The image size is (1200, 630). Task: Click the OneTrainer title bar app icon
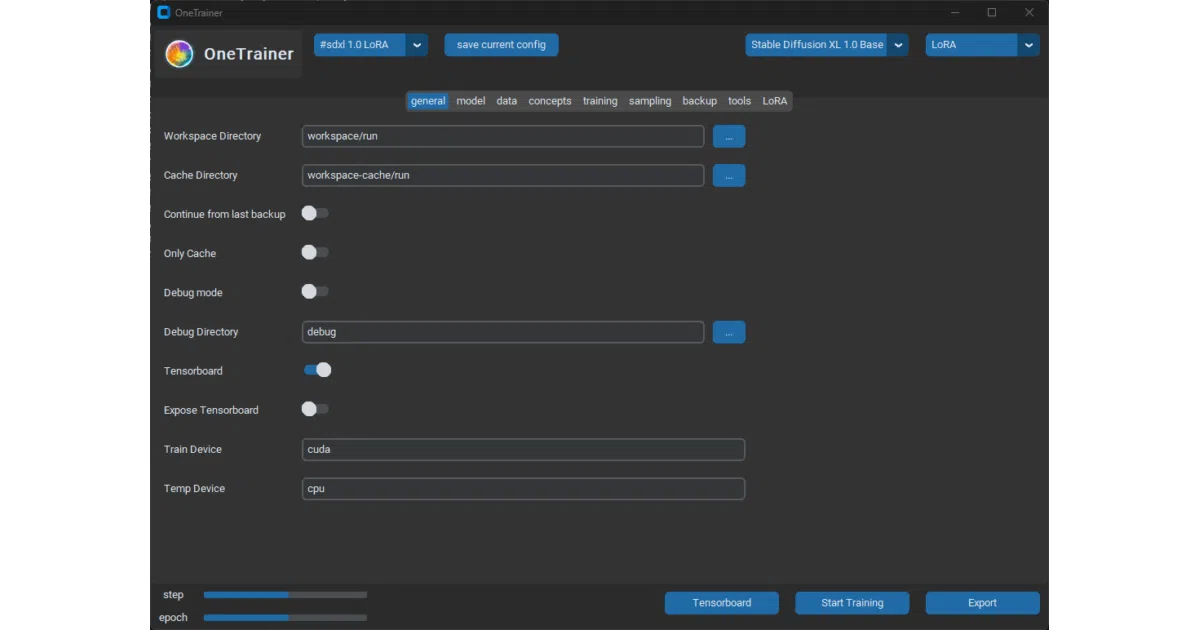tap(164, 13)
